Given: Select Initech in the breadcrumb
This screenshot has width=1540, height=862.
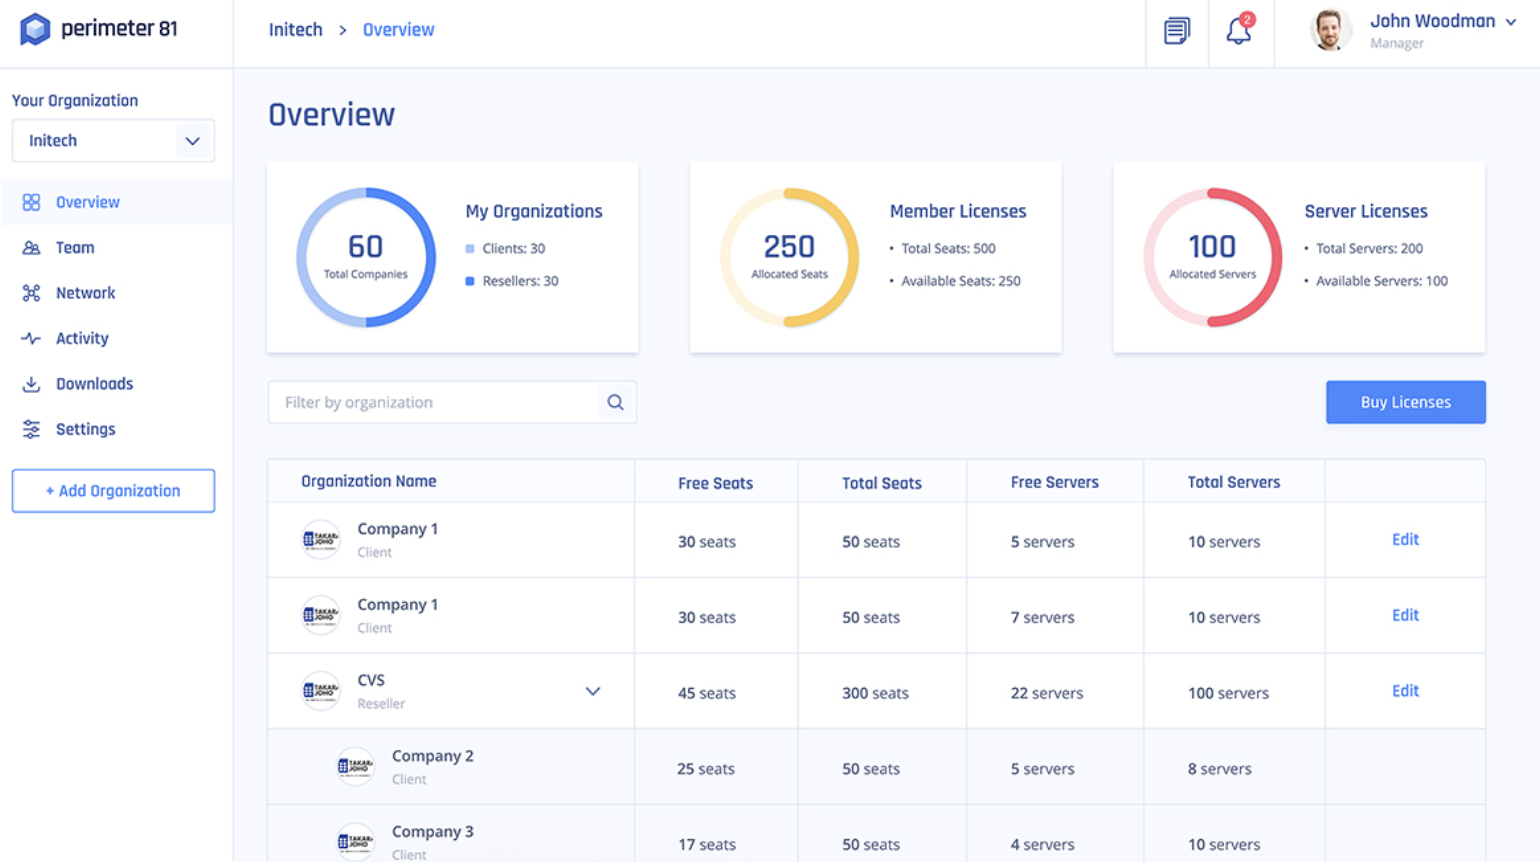Looking at the screenshot, I should pyautogui.click(x=295, y=30).
